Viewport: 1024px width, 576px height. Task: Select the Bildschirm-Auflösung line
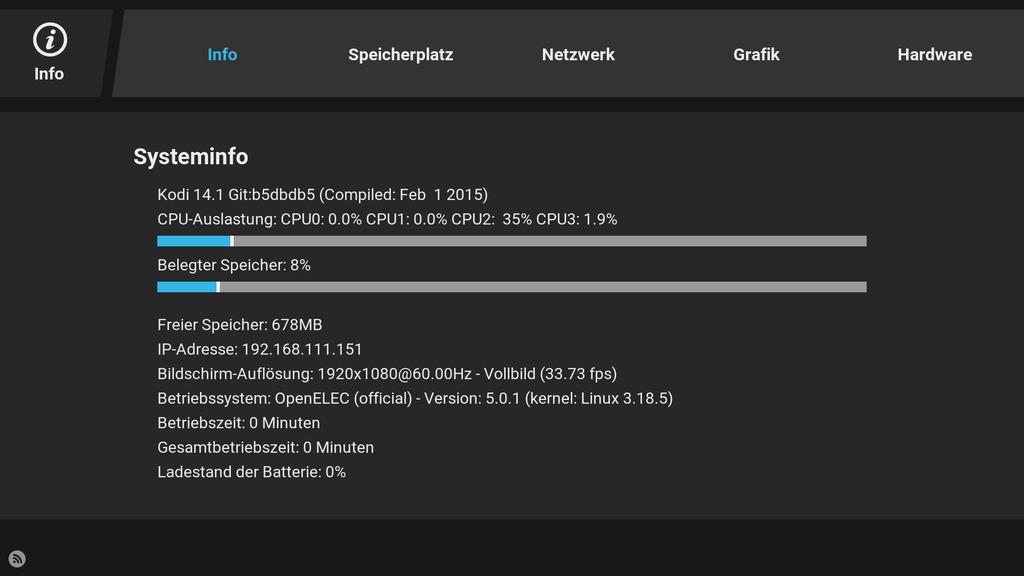click(x=387, y=374)
